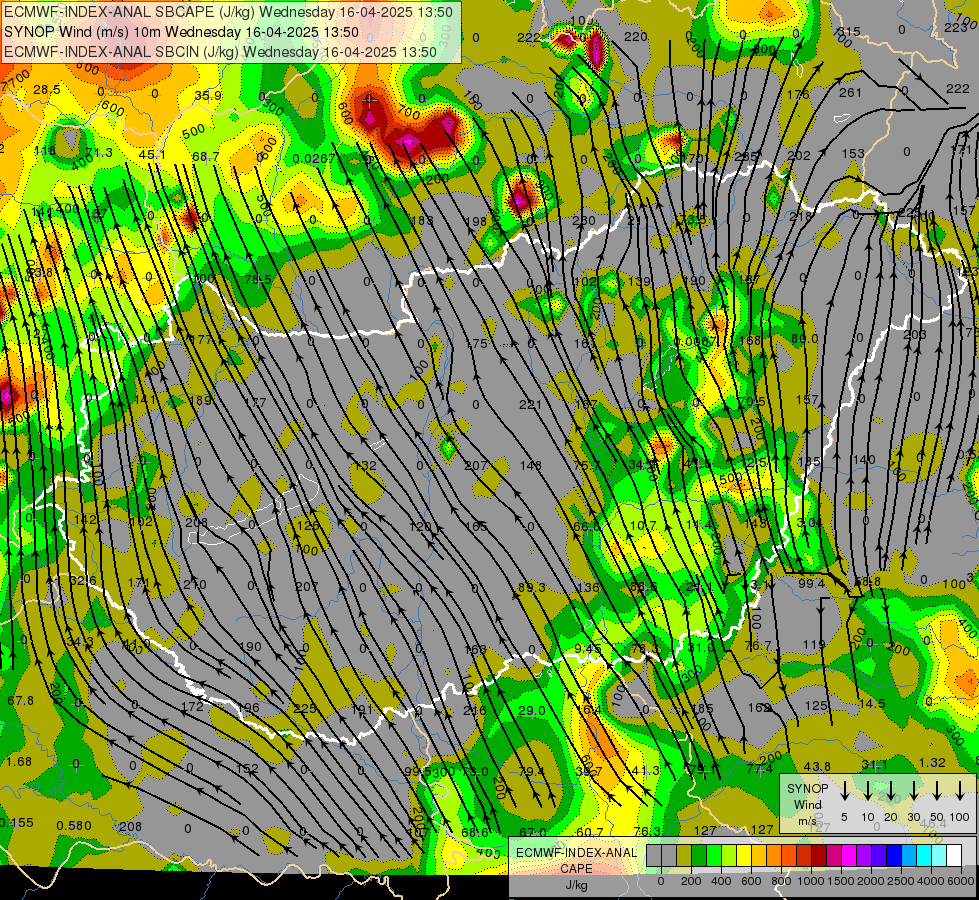Click the '2500' tick label on the CAPE scale

(901, 880)
